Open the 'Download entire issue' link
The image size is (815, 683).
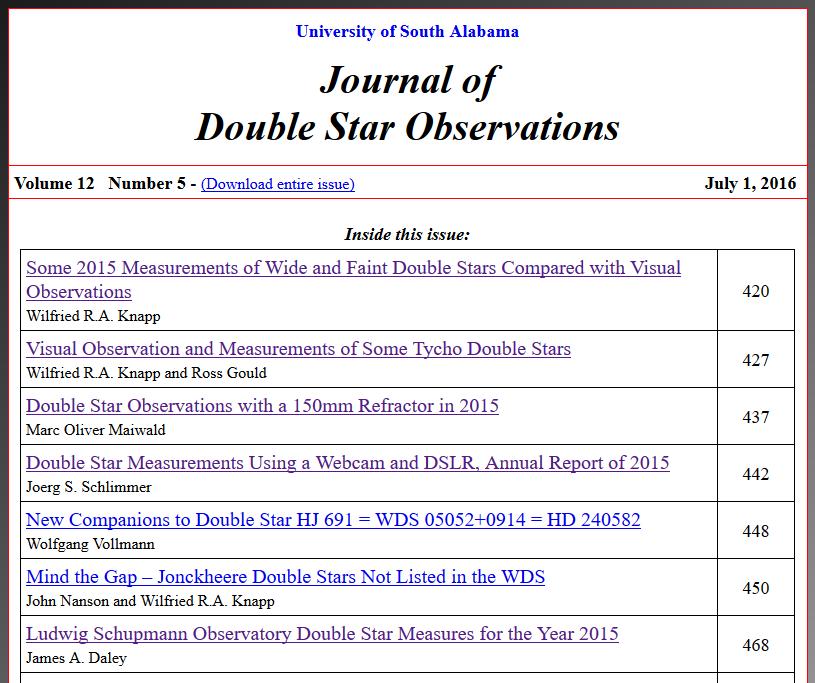click(278, 184)
